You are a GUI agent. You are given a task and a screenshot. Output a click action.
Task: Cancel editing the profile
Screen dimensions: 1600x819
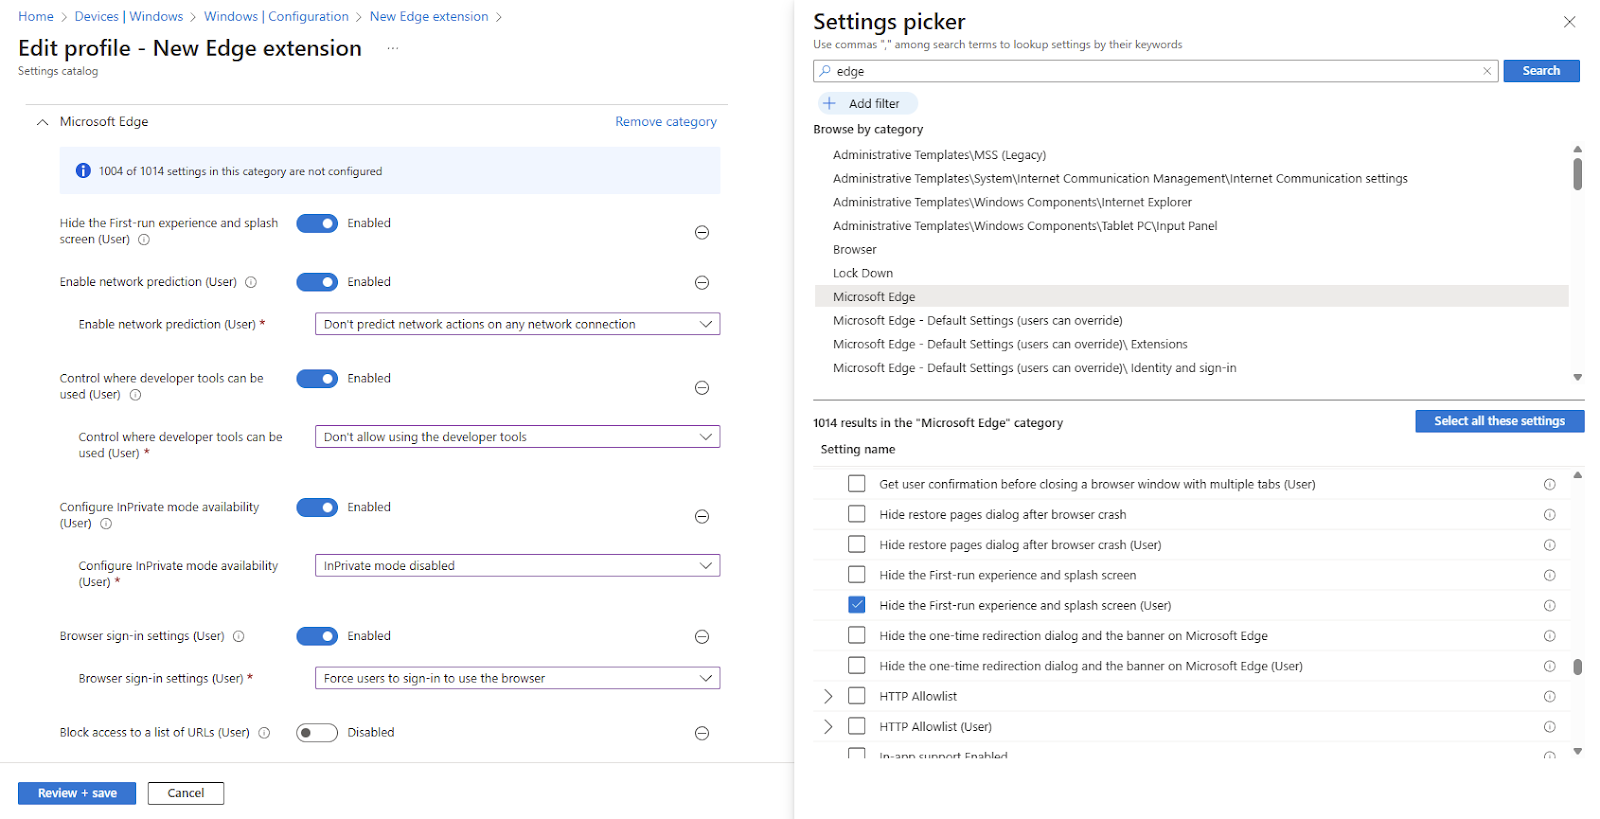click(x=186, y=793)
